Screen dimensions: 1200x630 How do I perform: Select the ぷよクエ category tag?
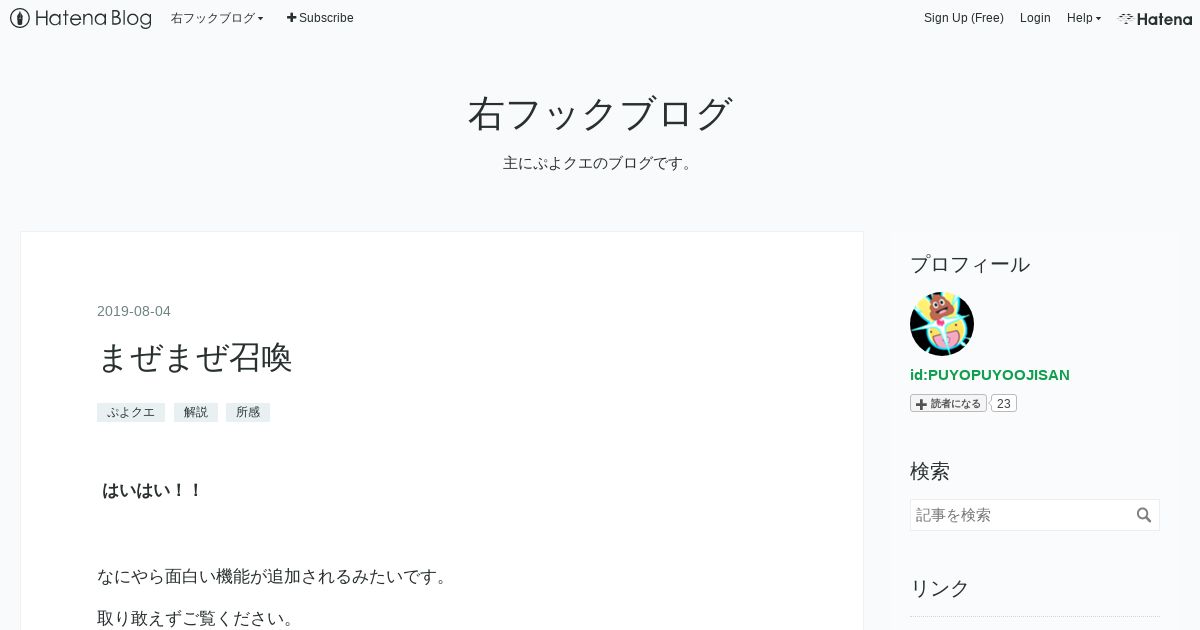[x=131, y=412]
